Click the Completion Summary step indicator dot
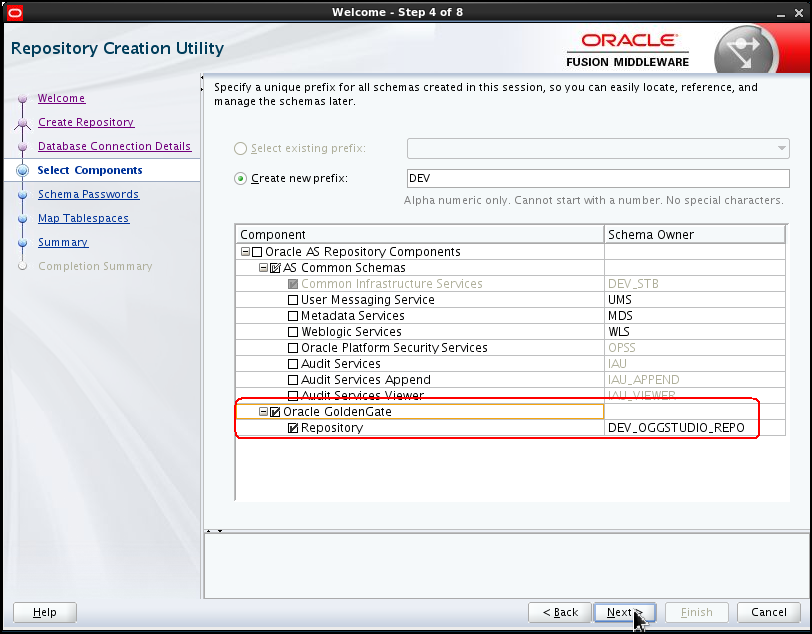 (x=23, y=266)
